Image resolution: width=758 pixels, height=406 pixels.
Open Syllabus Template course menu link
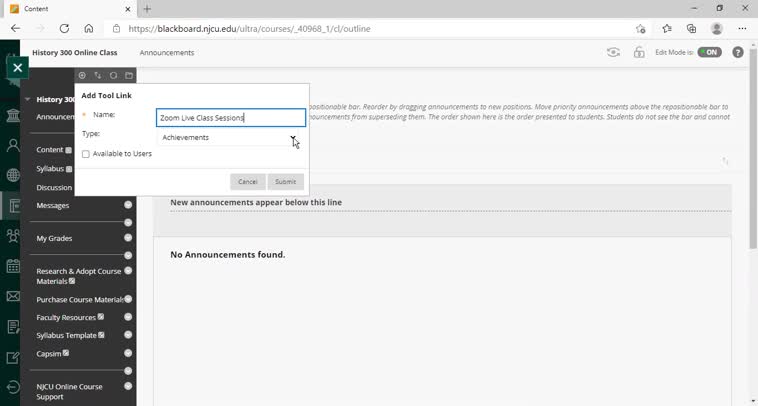click(67, 335)
